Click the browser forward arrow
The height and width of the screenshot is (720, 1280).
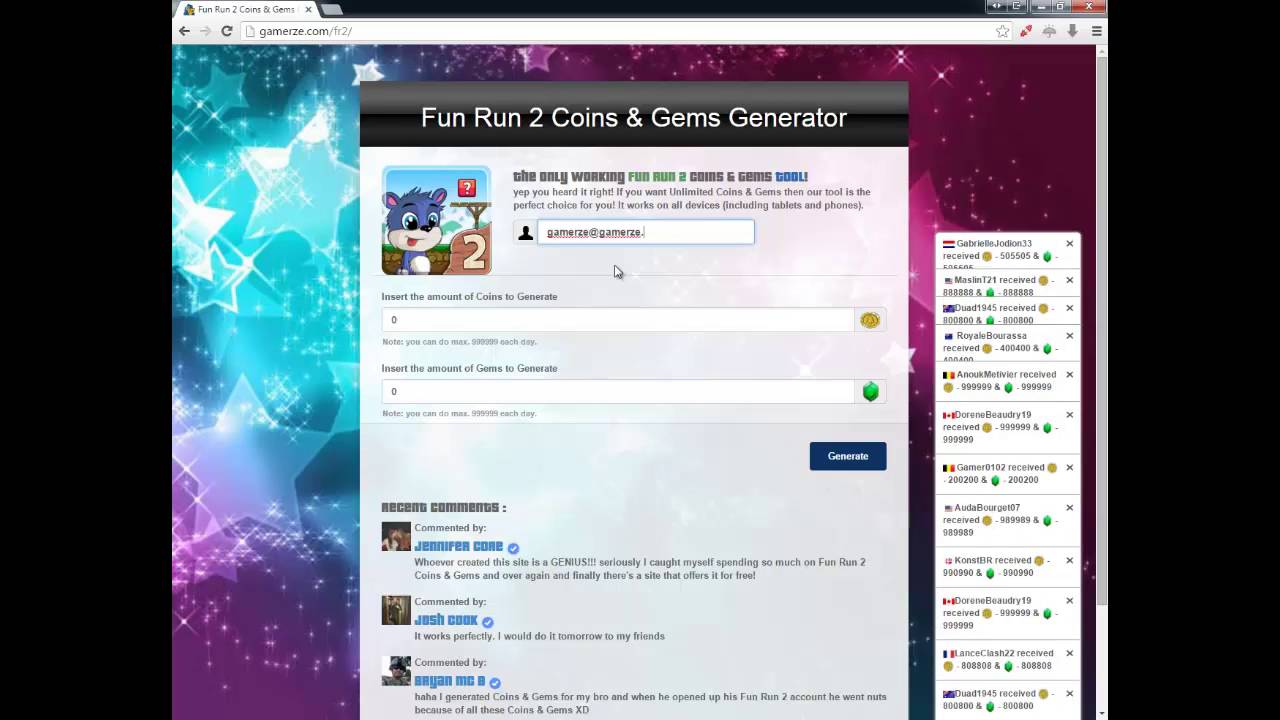pyautogui.click(x=205, y=31)
